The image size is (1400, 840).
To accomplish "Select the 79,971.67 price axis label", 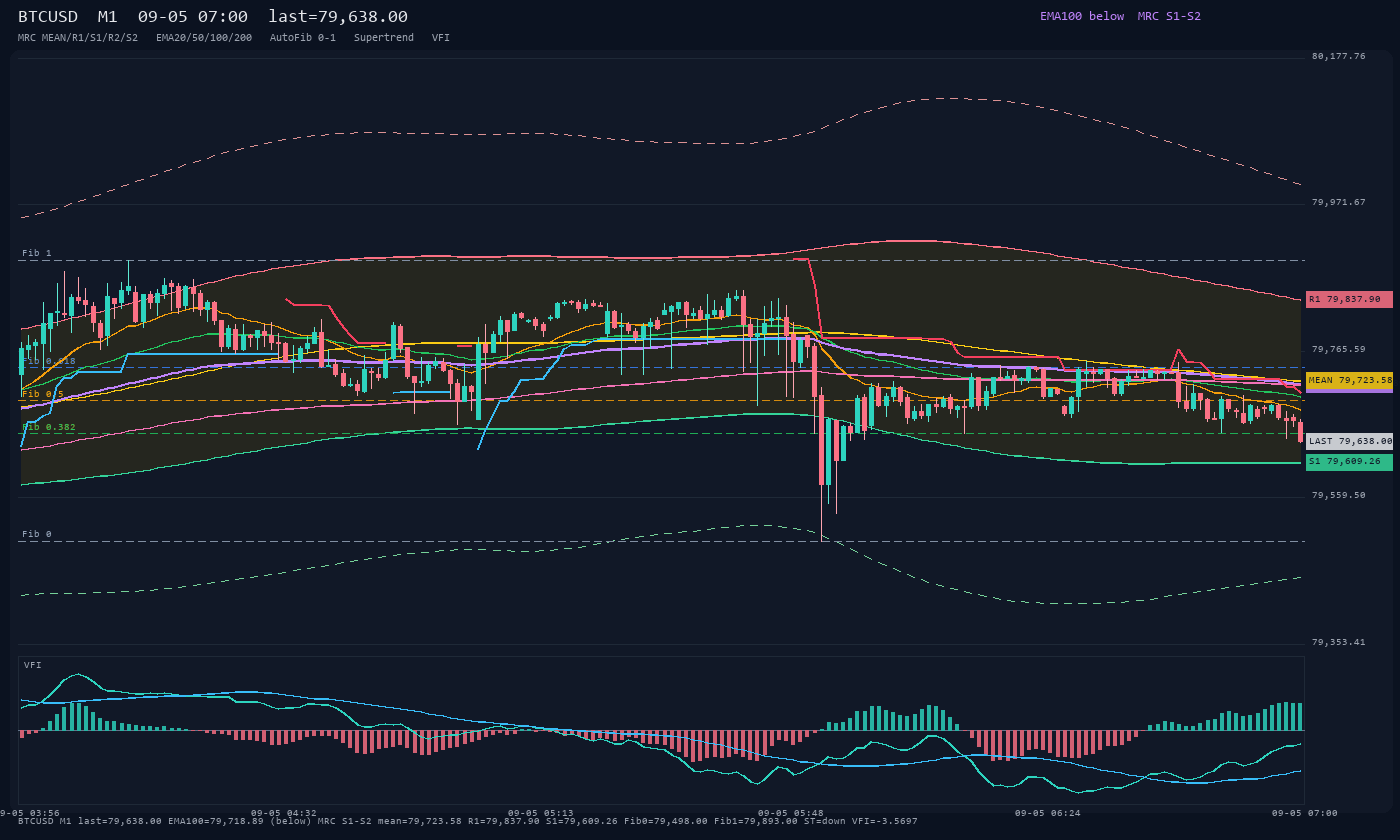I will click(x=1338, y=202).
